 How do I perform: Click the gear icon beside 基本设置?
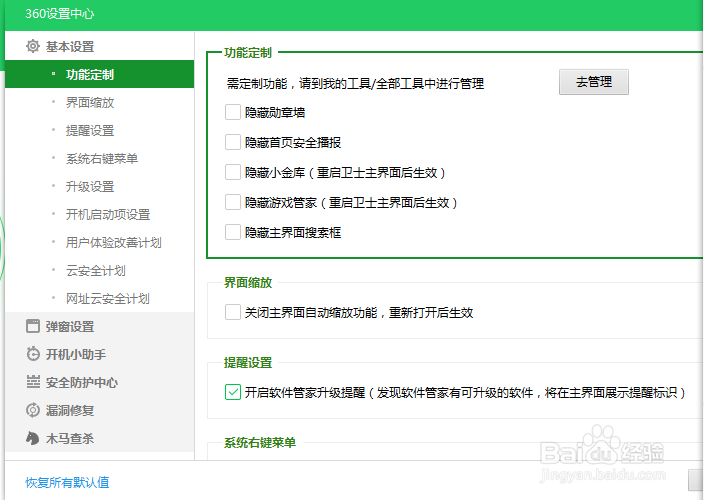[32, 46]
